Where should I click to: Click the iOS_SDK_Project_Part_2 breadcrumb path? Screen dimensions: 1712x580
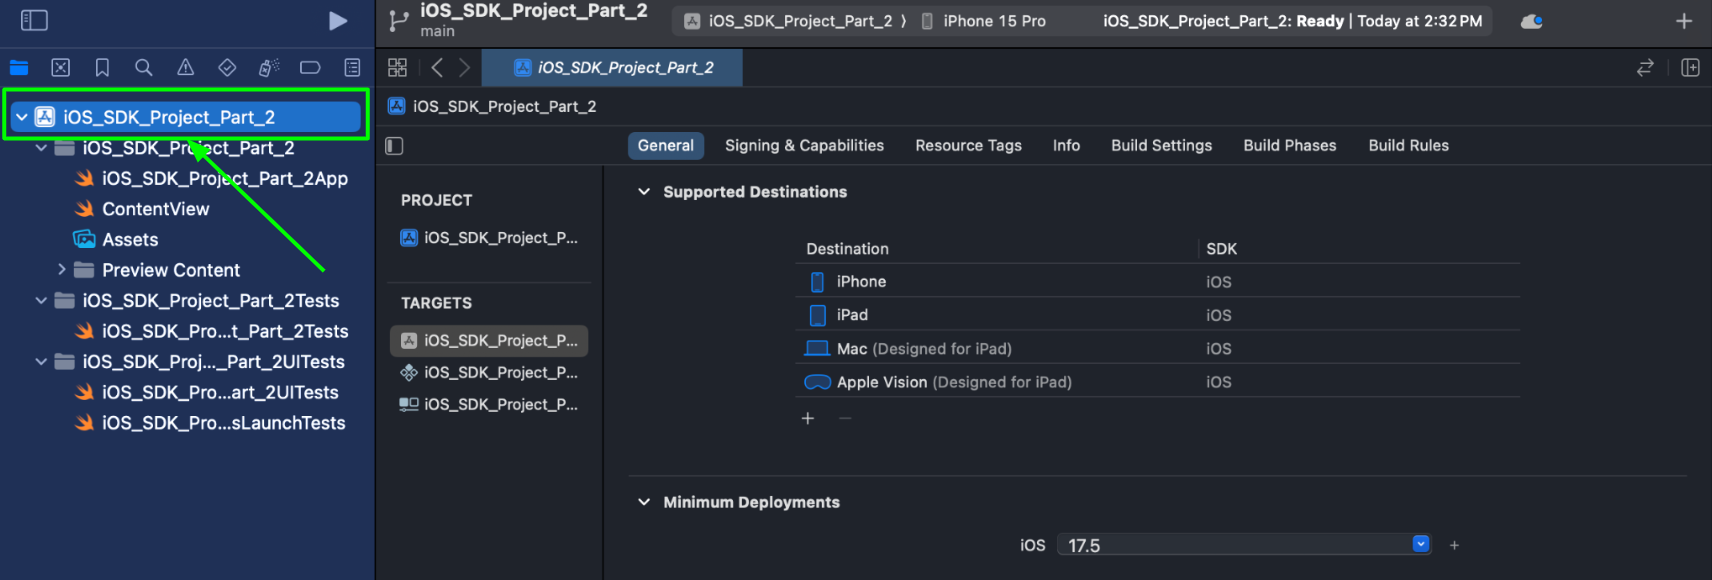pos(492,106)
